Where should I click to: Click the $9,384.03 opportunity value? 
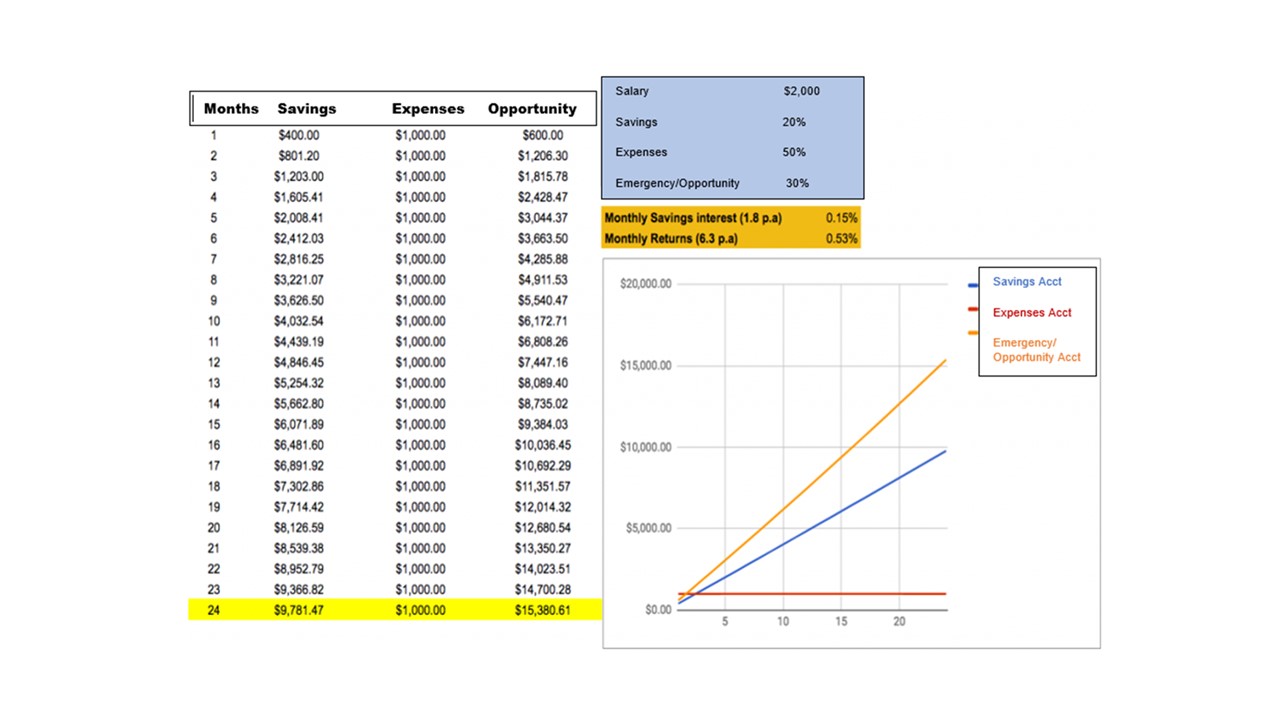point(543,424)
